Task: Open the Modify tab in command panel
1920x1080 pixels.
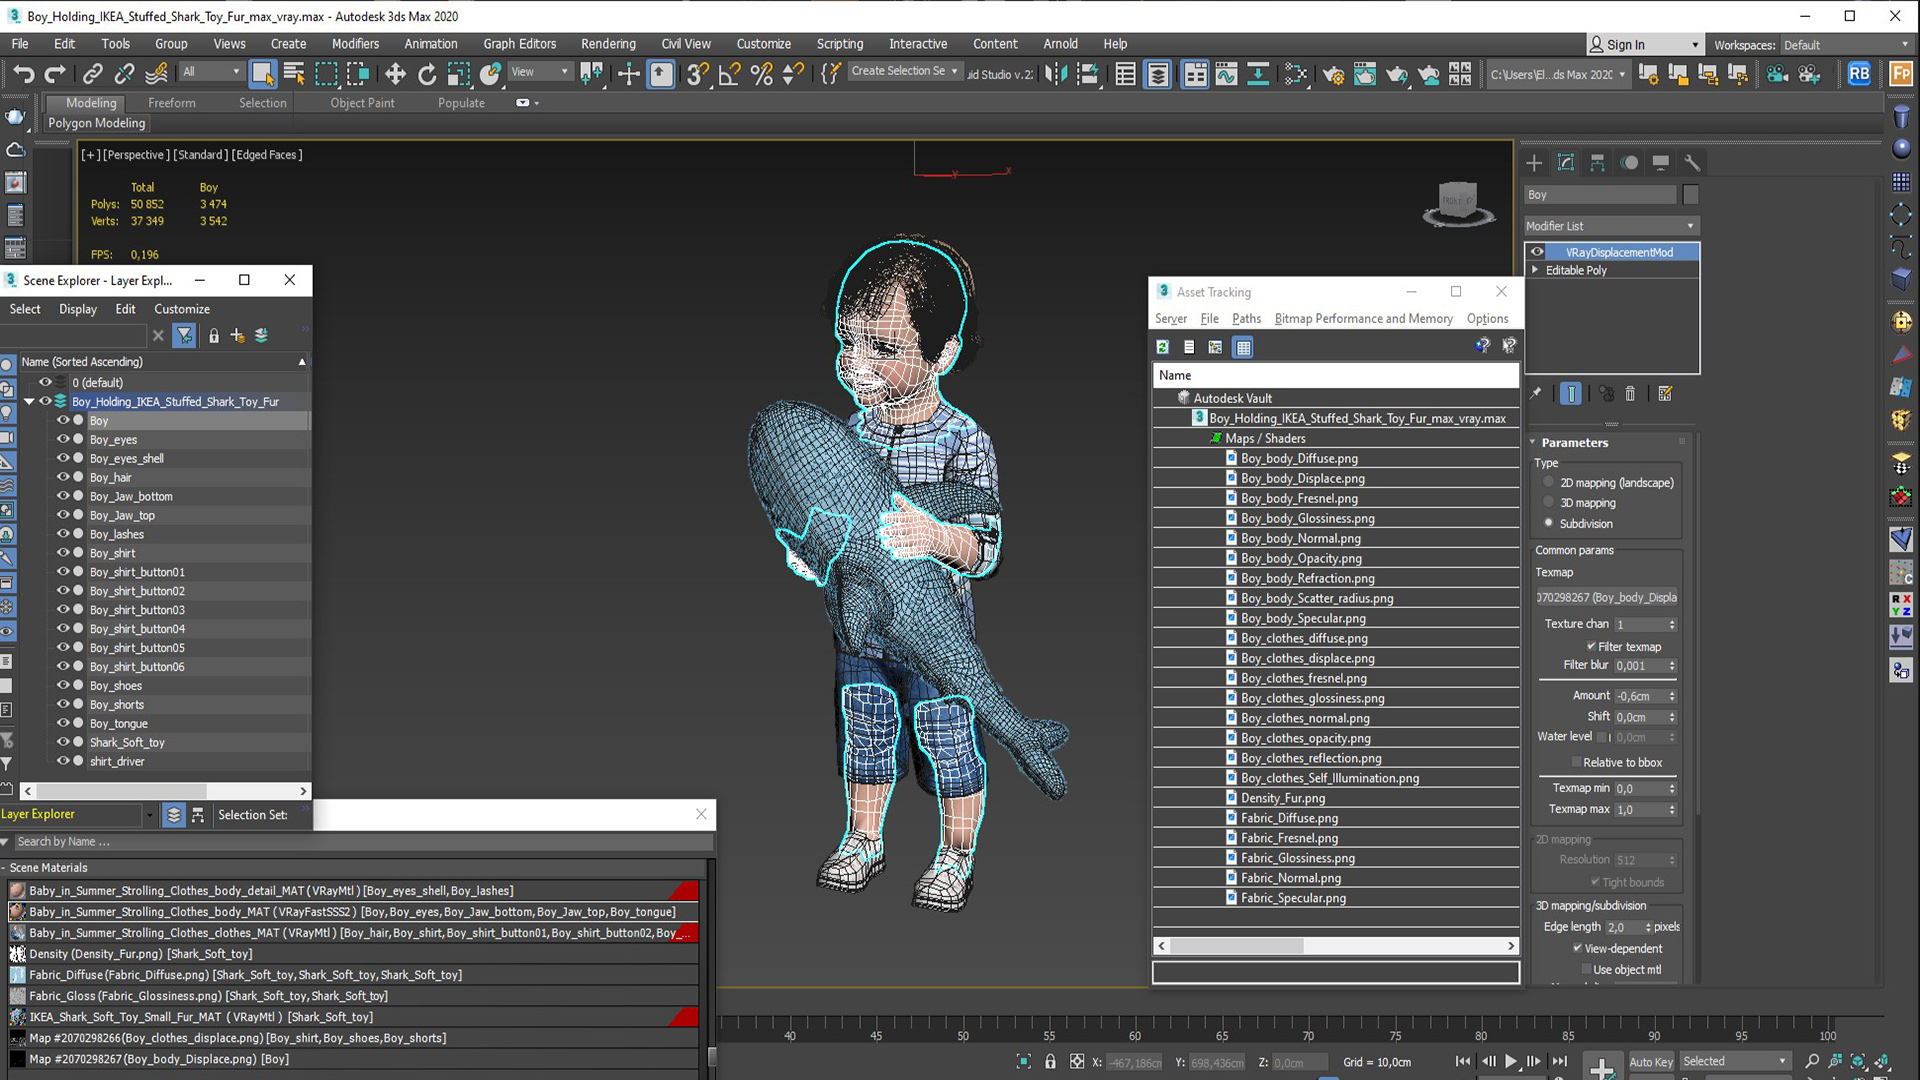Action: [x=1566, y=162]
